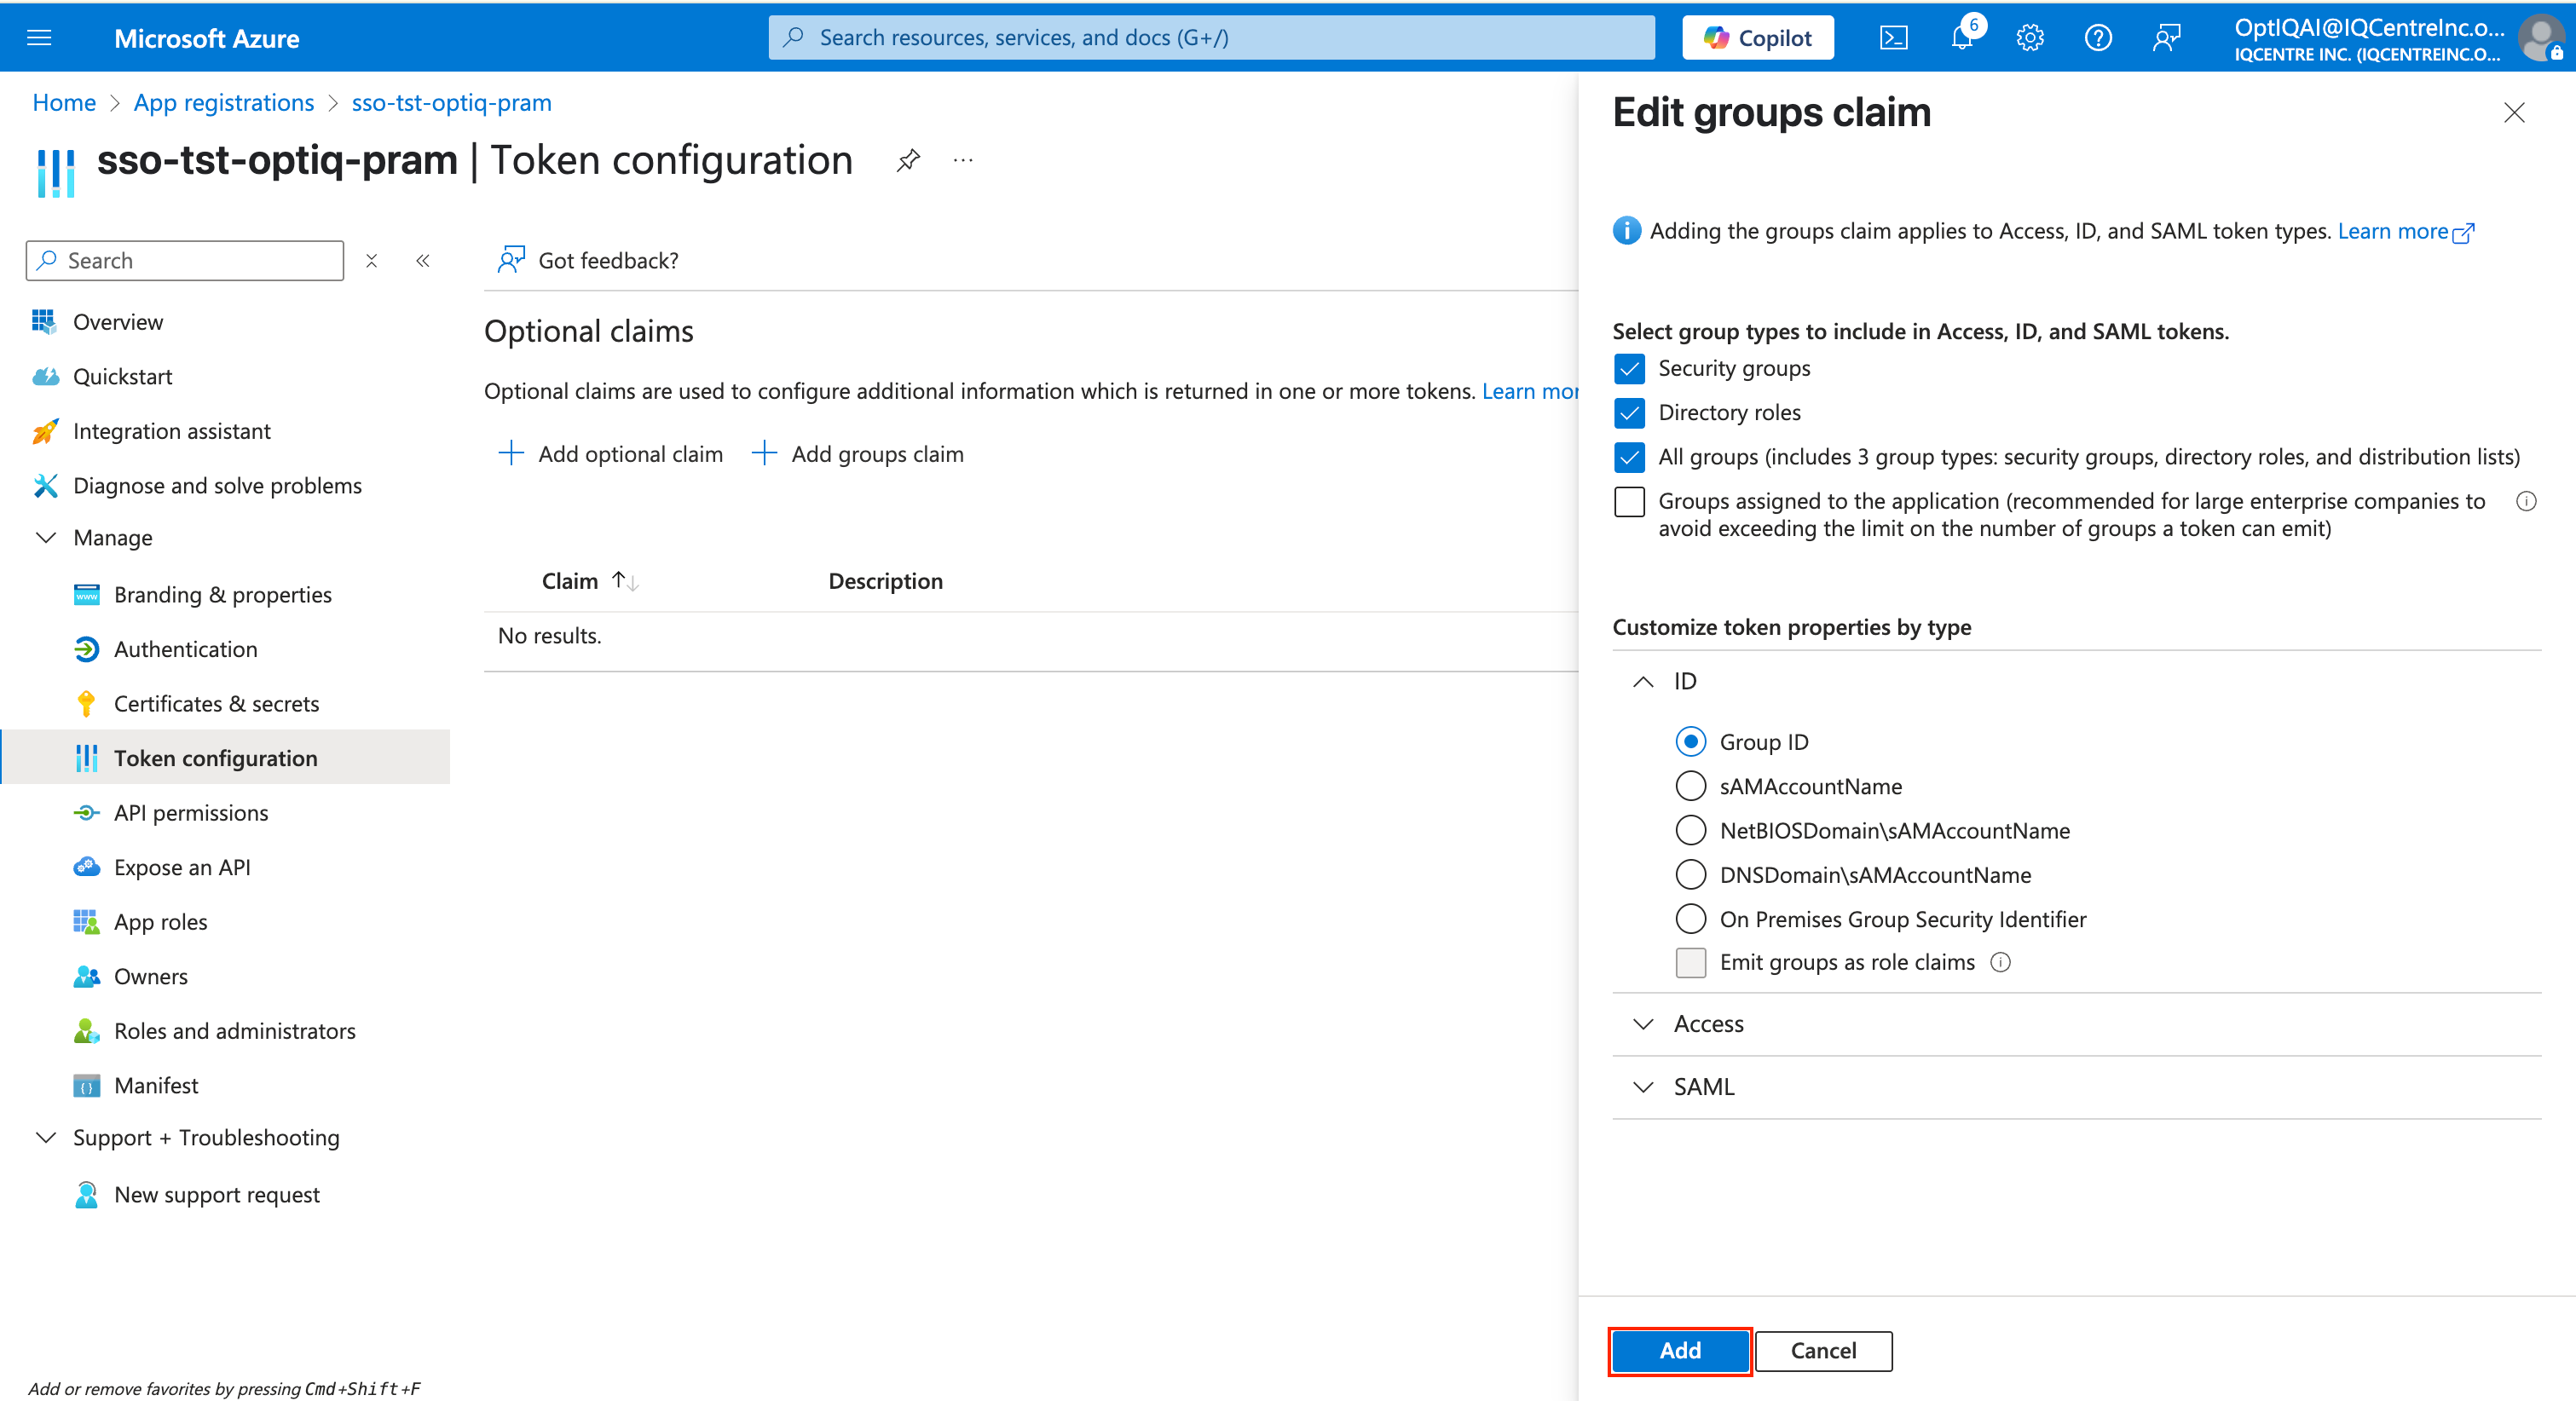Click the API permissions icon
The height and width of the screenshot is (1401, 2576).
coord(86,812)
